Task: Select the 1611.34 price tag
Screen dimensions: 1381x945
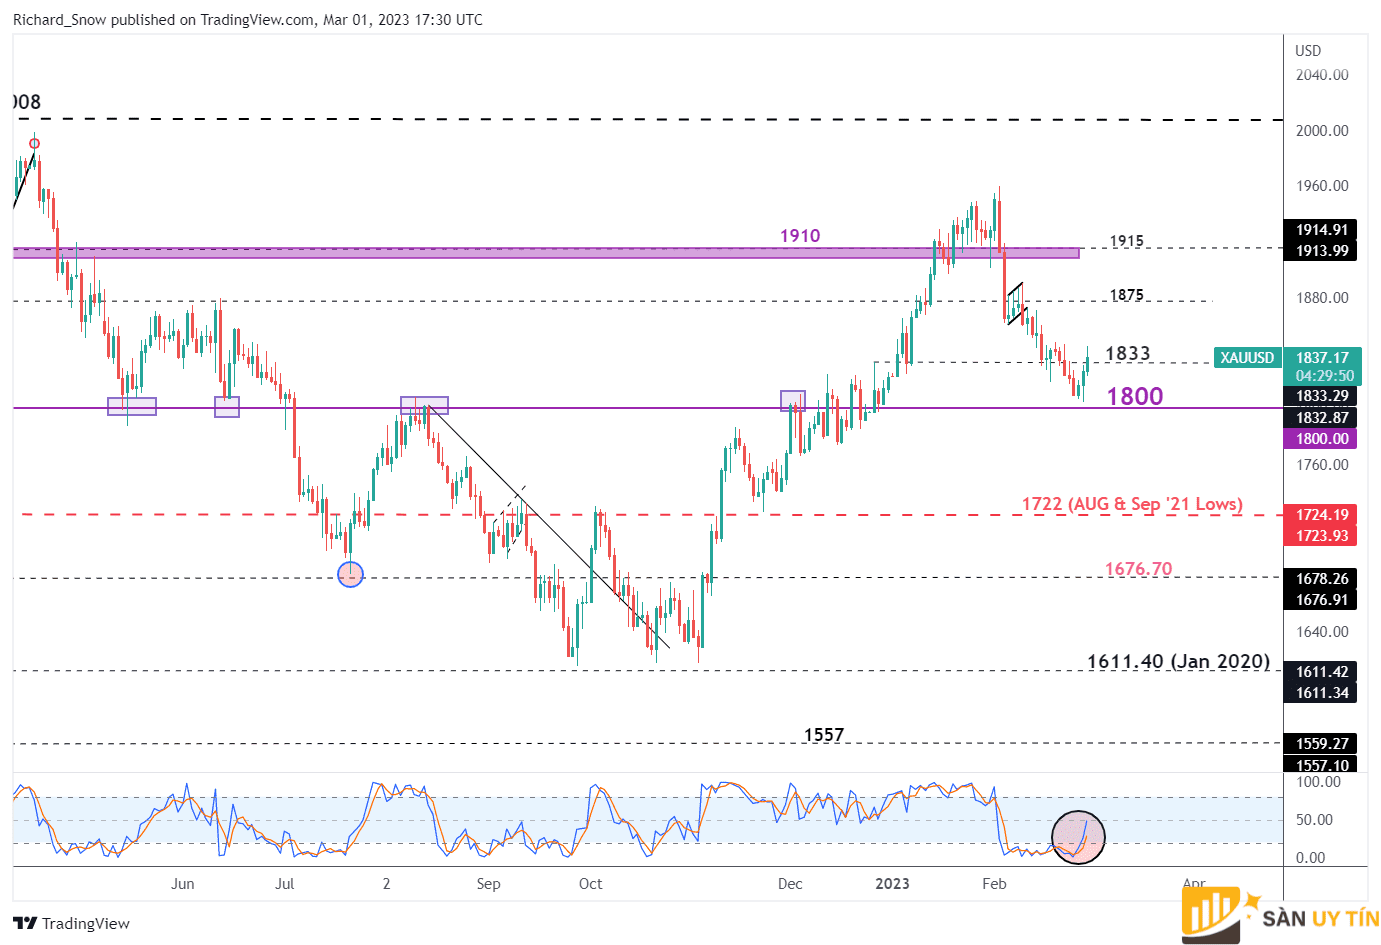Action: tap(1322, 693)
